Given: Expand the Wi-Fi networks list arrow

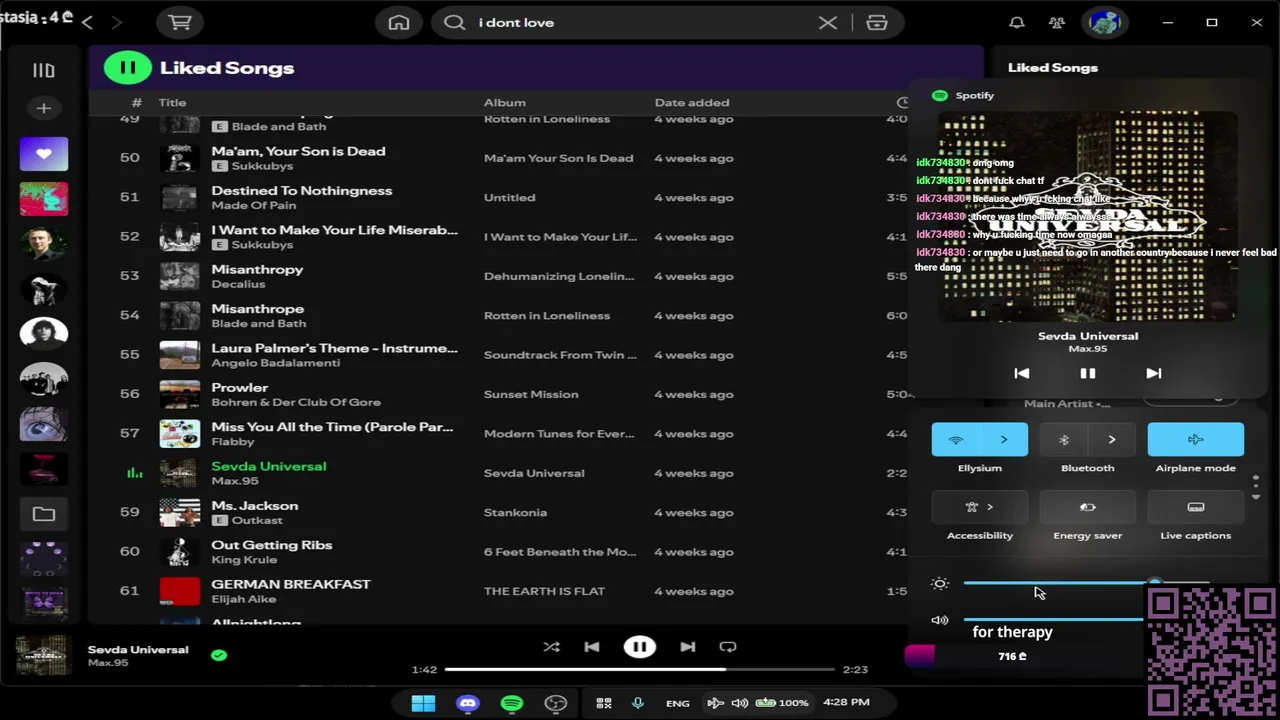Looking at the screenshot, I should tap(1004, 440).
